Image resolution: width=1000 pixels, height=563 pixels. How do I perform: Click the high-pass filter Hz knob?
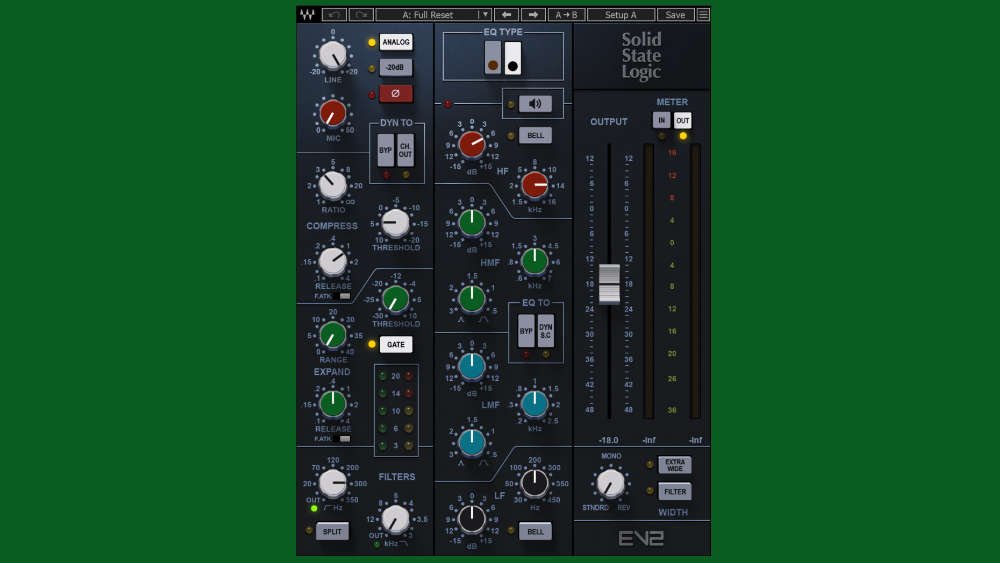pyautogui.click(x=333, y=484)
